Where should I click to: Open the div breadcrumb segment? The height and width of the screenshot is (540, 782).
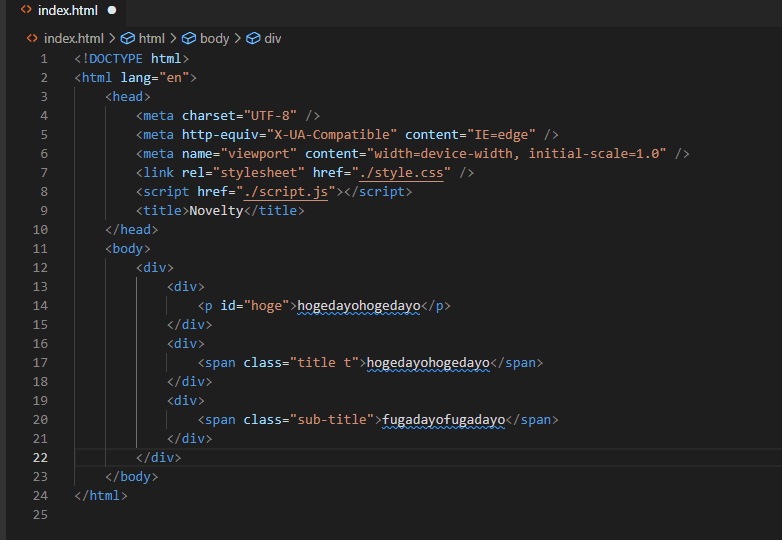pos(273,38)
